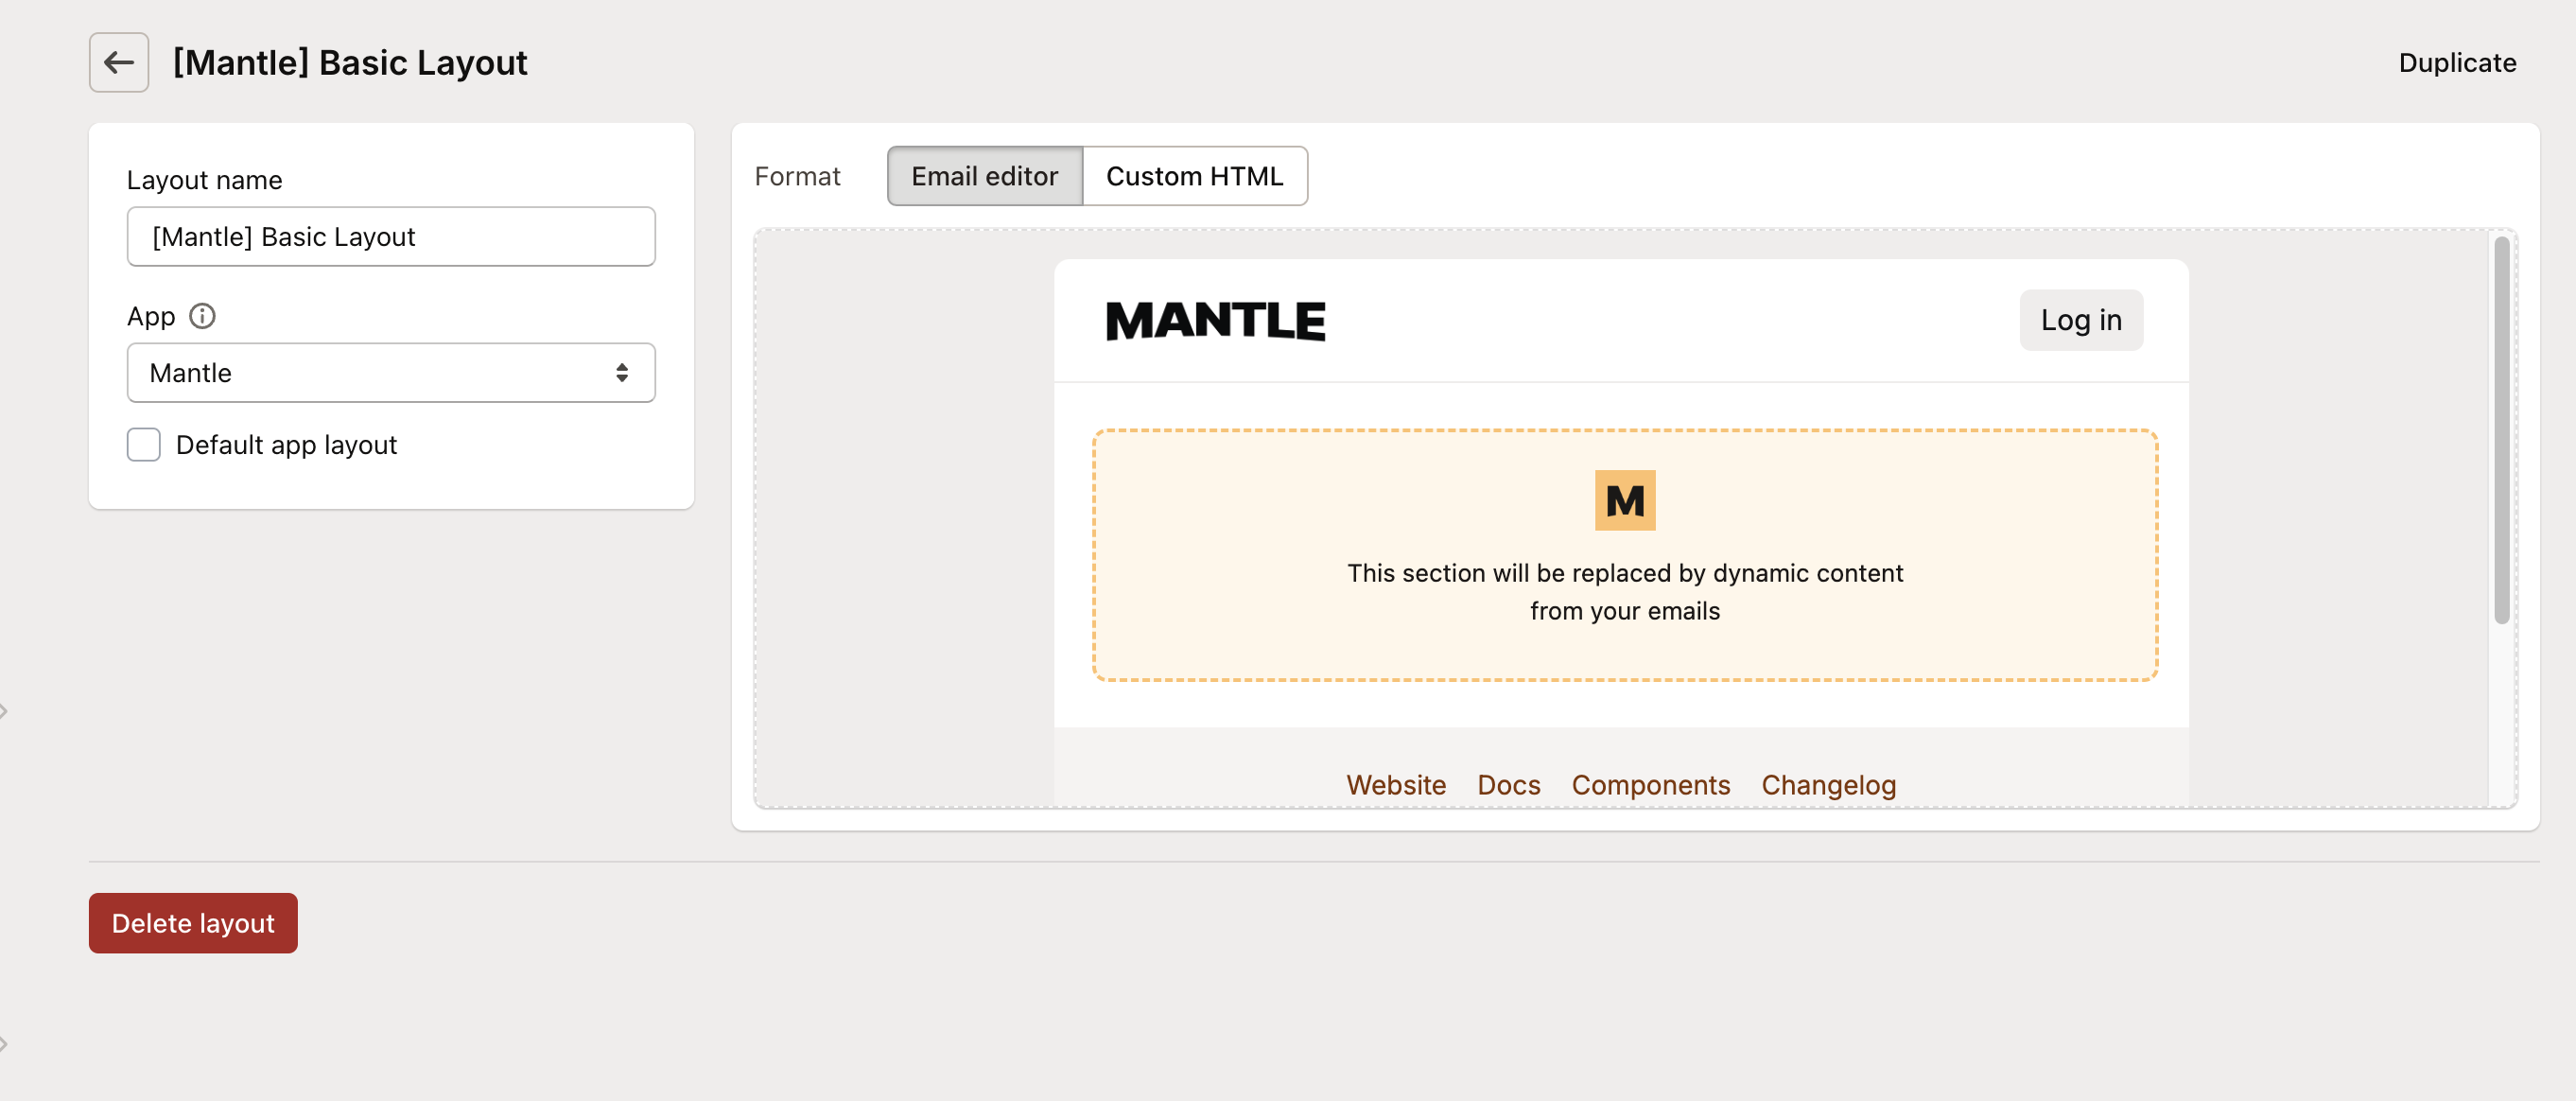Expand the lower left edge chevron

tap(4, 1043)
